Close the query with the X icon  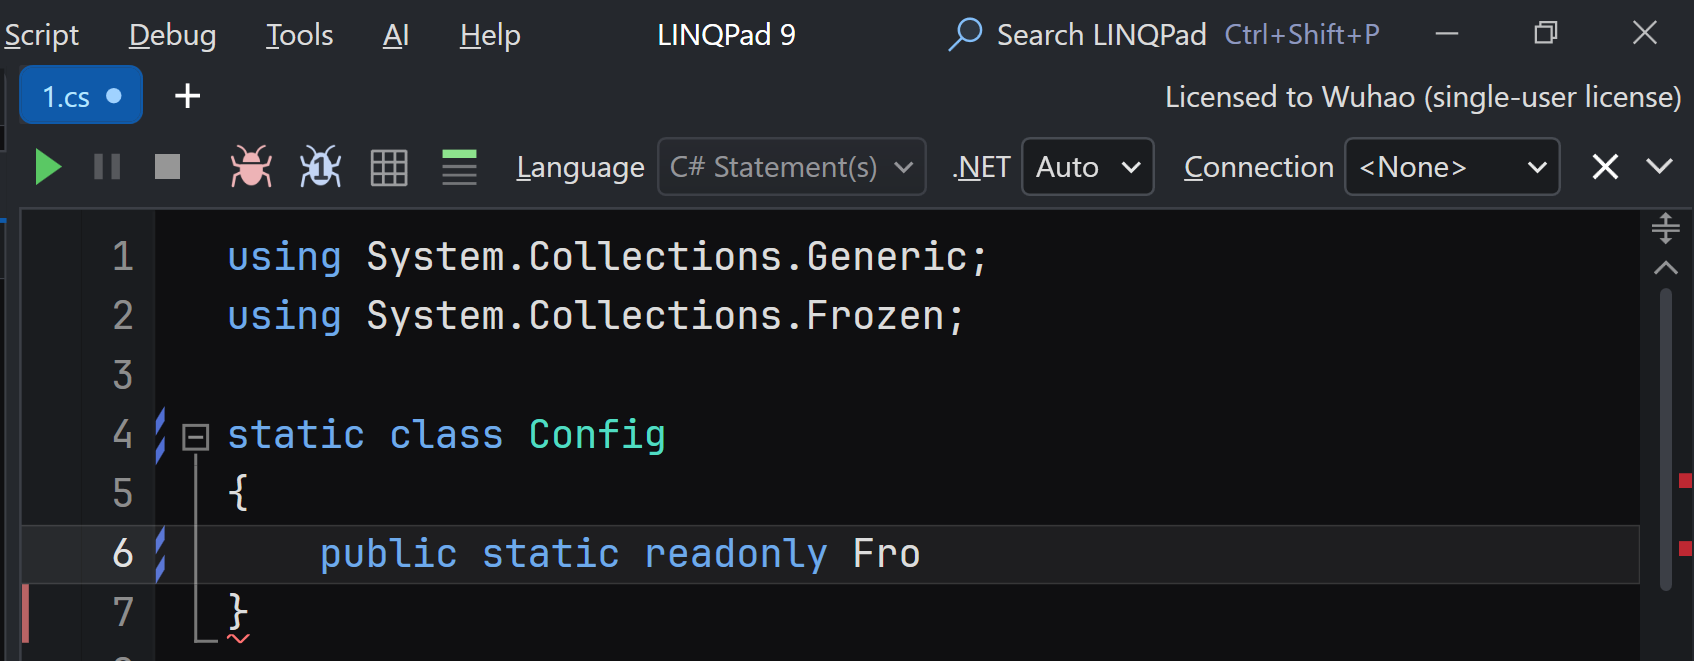click(1604, 167)
